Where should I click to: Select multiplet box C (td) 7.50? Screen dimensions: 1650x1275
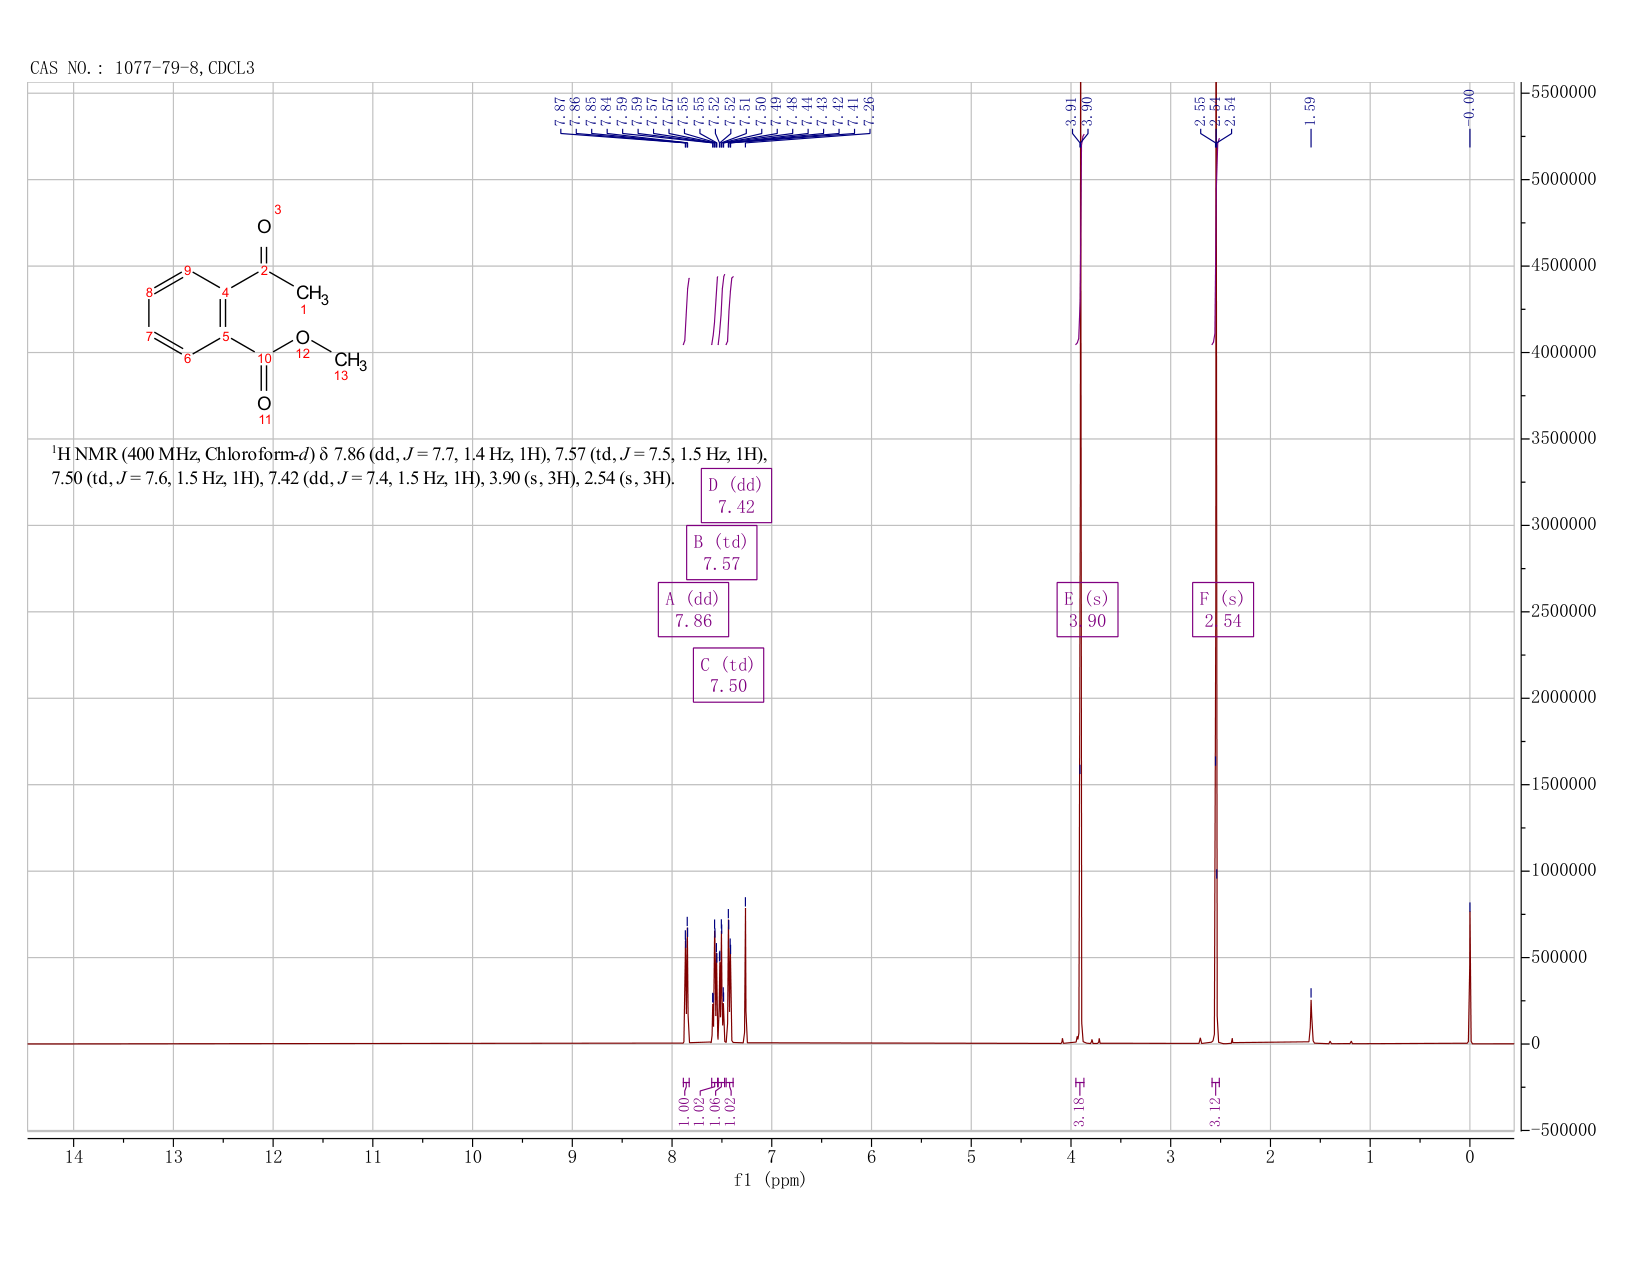pyautogui.click(x=728, y=675)
